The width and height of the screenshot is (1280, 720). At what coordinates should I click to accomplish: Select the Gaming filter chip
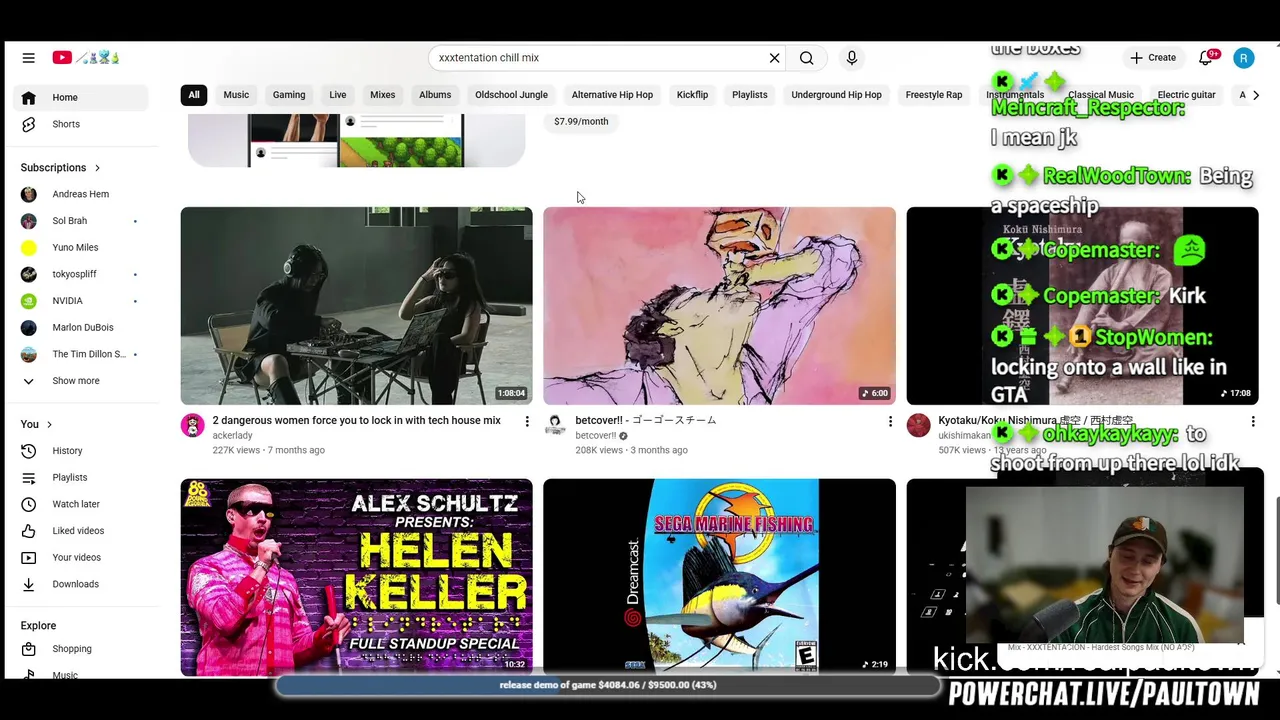[x=289, y=95]
